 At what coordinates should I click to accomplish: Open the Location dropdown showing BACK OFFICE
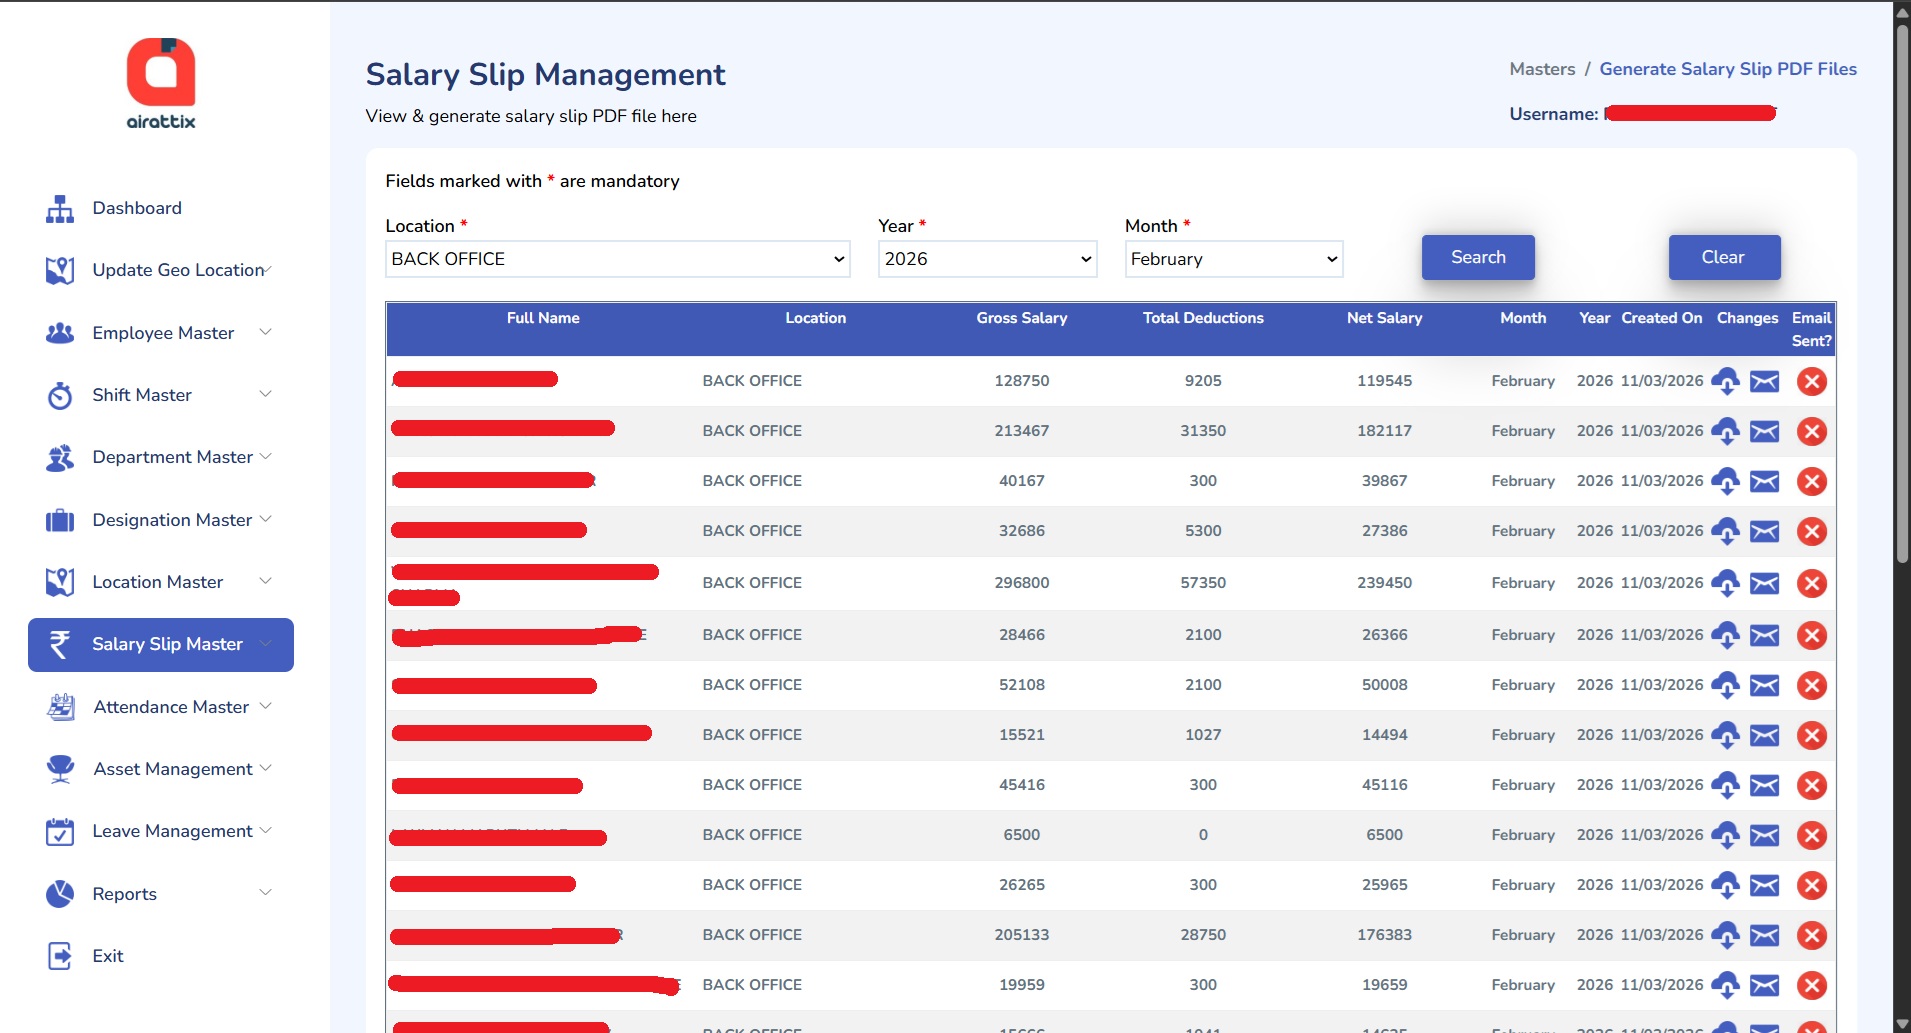click(x=617, y=259)
